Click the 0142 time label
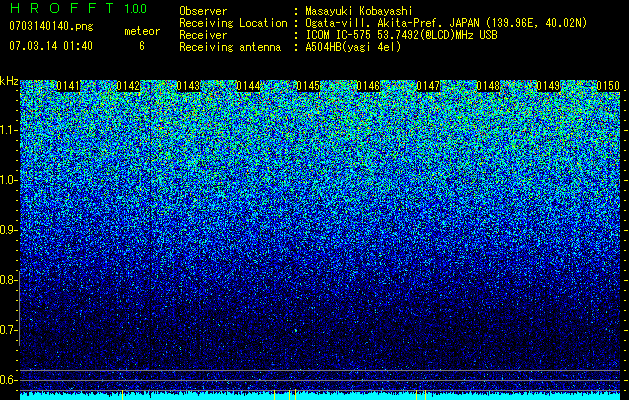This screenshot has width=629, height=400. [x=128, y=86]
